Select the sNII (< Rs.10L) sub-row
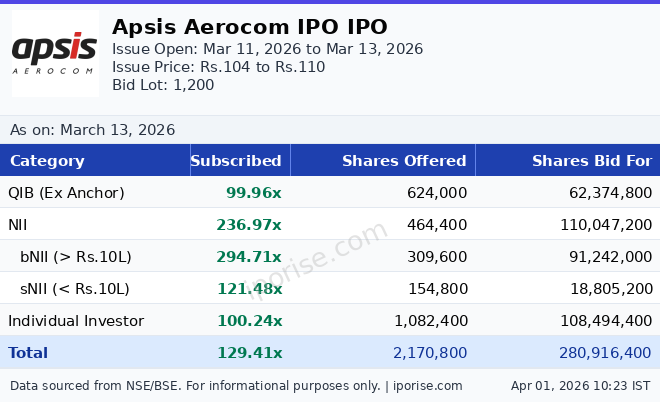This screenshot has height=402, width=660. [75, 289]
